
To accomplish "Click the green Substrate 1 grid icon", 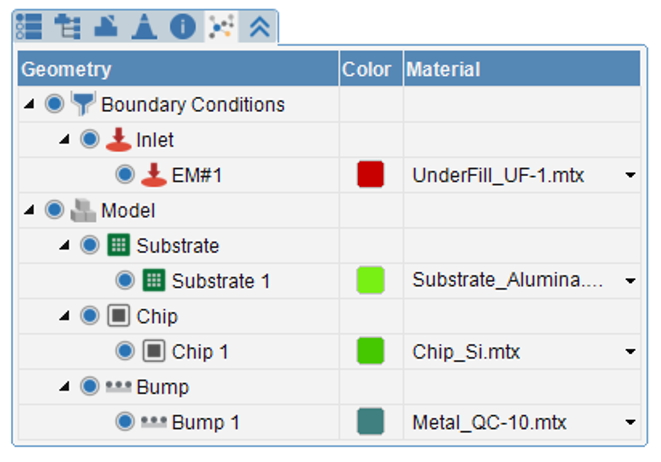I will point(154,280).
